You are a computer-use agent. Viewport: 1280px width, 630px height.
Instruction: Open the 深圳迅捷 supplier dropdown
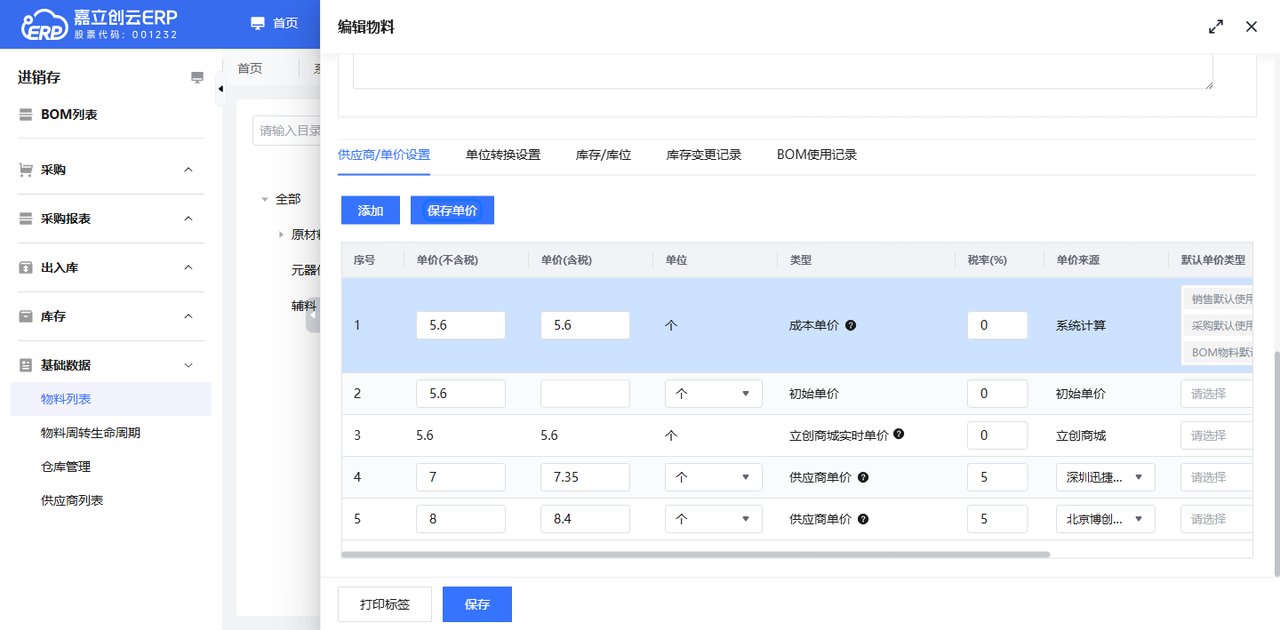(x=1105, y=477)
